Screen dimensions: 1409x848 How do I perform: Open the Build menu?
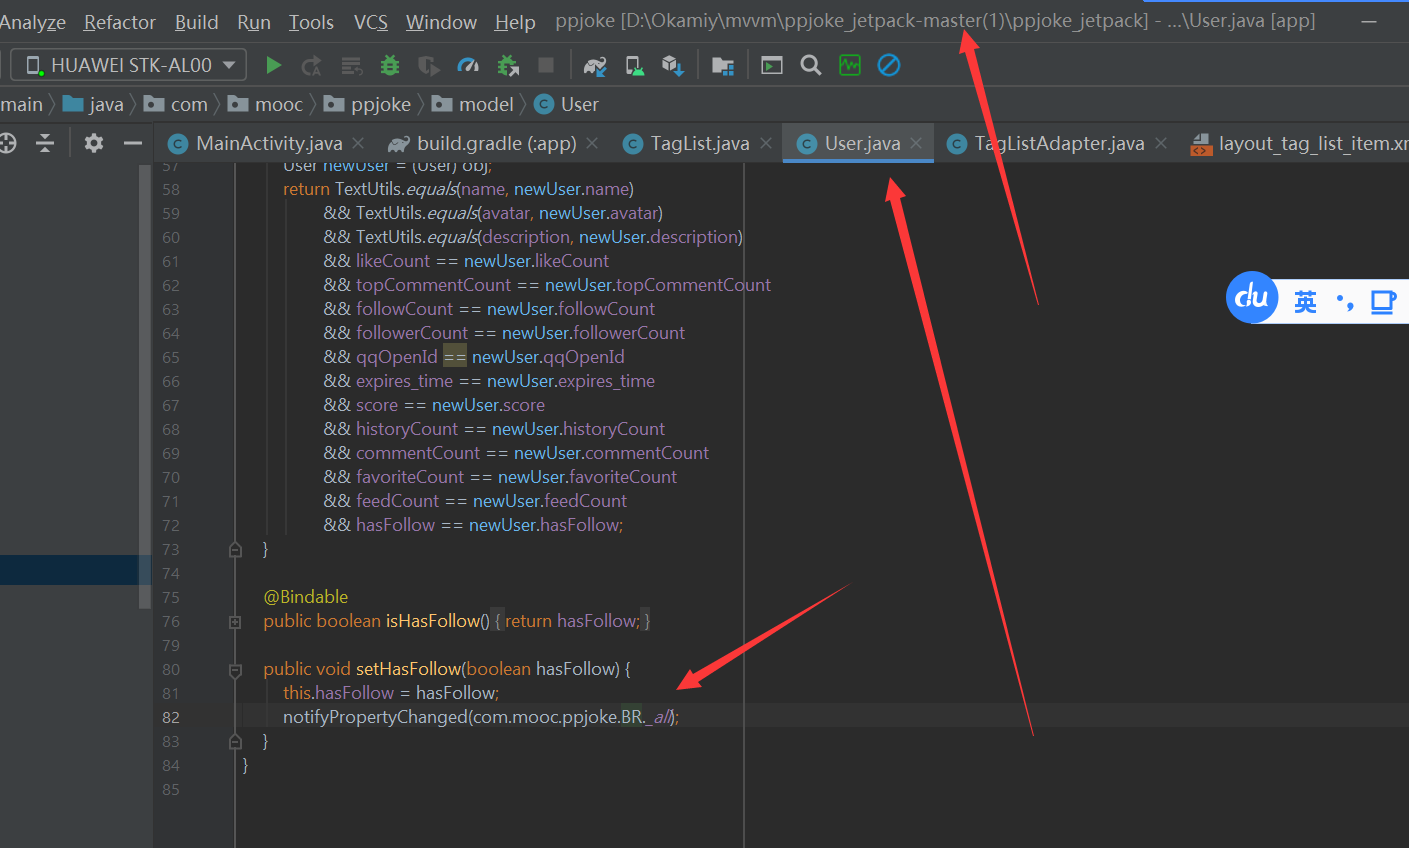197,22
